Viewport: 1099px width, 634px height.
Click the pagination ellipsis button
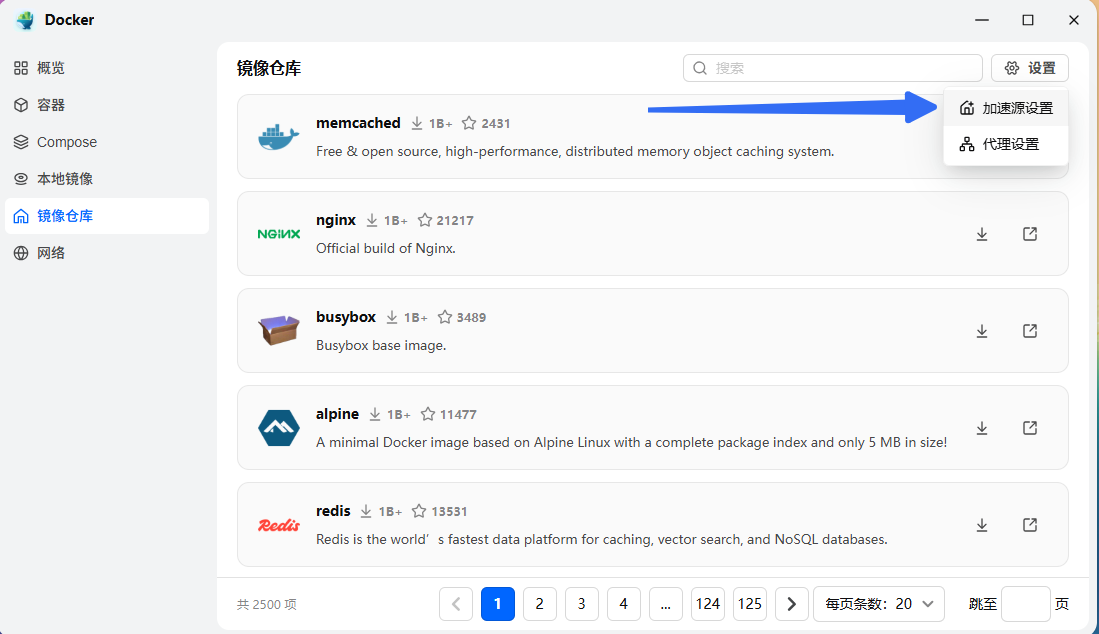tap(666, 604)
